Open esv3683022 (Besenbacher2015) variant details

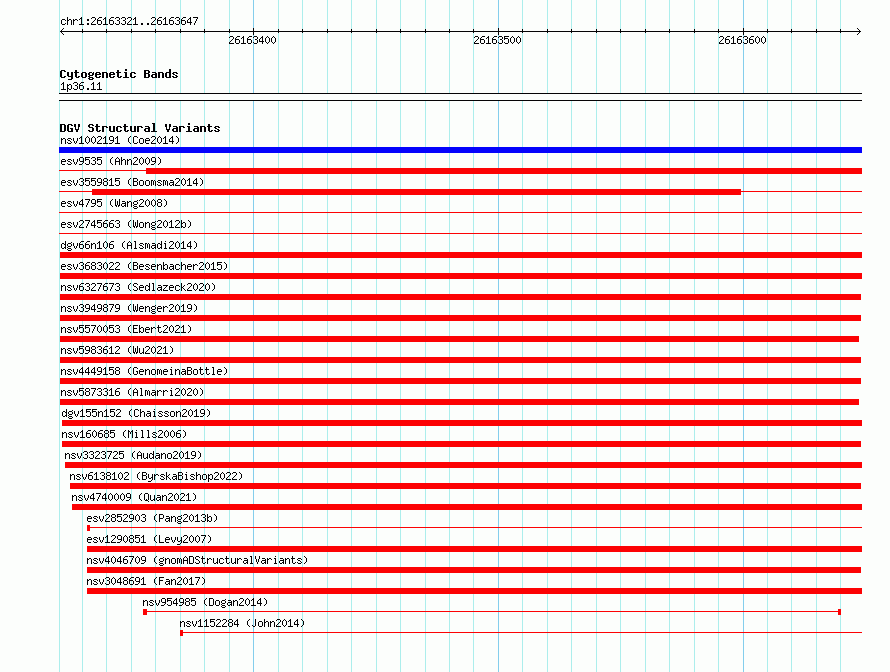pos(144,266)
